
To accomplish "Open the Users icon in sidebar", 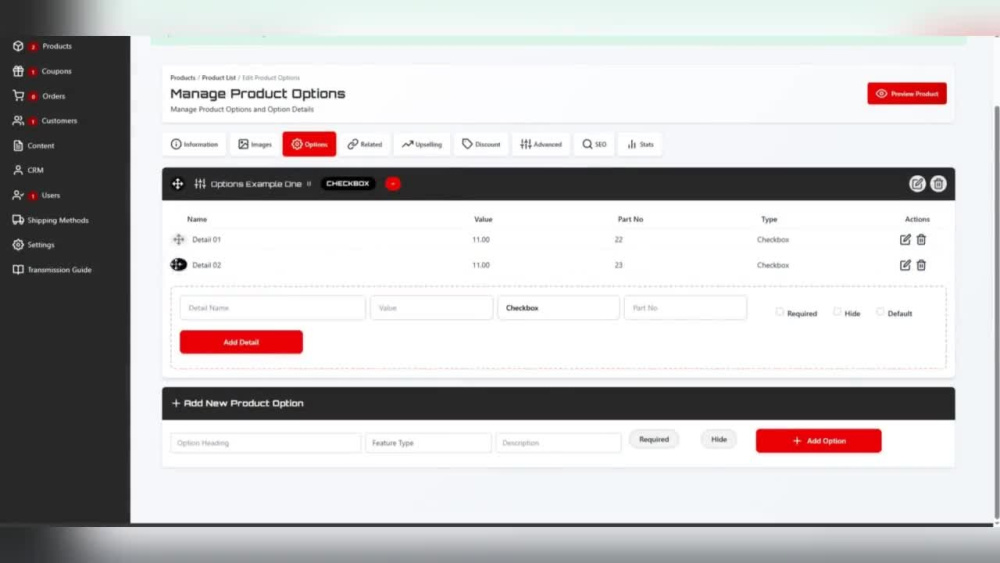I will coord(18,195).
